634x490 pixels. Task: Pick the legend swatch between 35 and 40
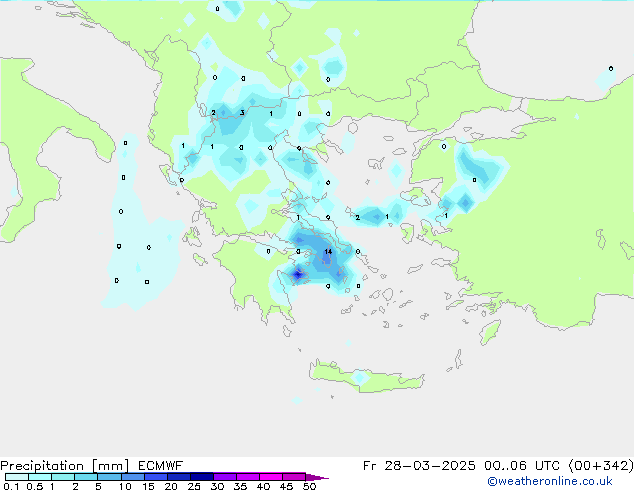248,477
